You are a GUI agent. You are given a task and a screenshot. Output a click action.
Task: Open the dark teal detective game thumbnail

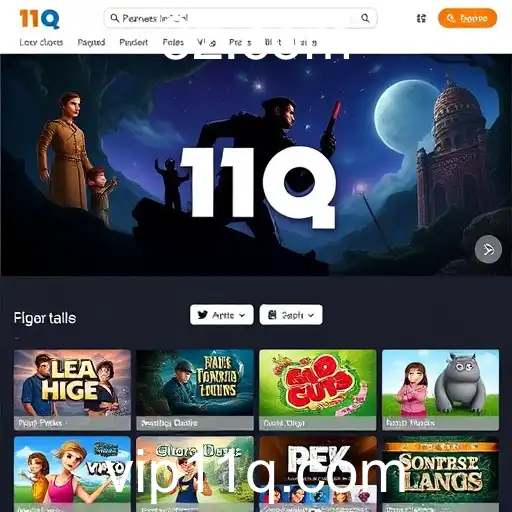pyautogui.click(x=195, y=390)
